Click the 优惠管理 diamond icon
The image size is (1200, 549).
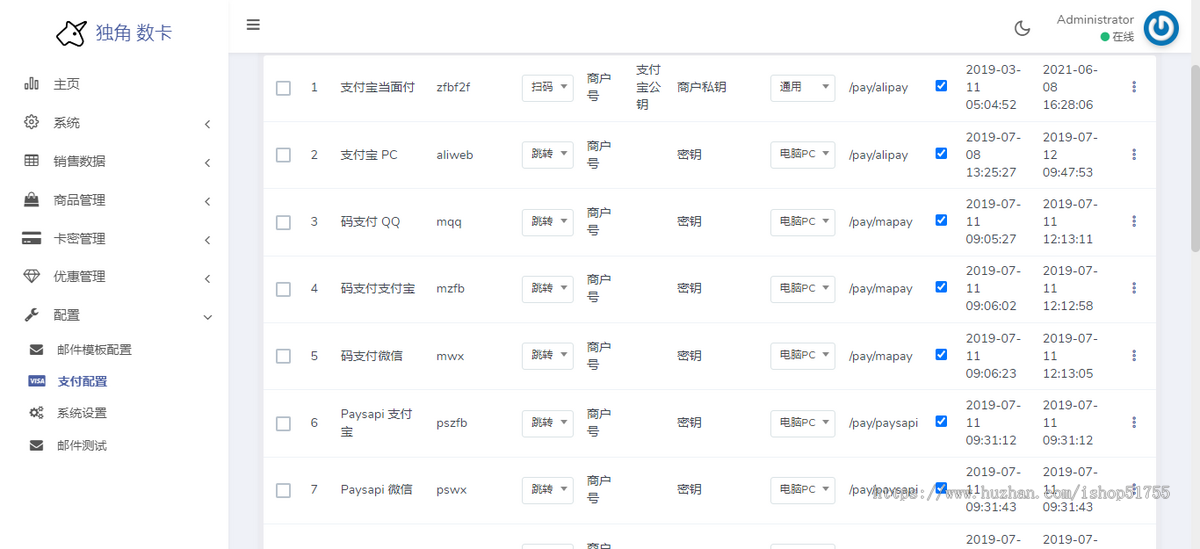pos(32,277)
